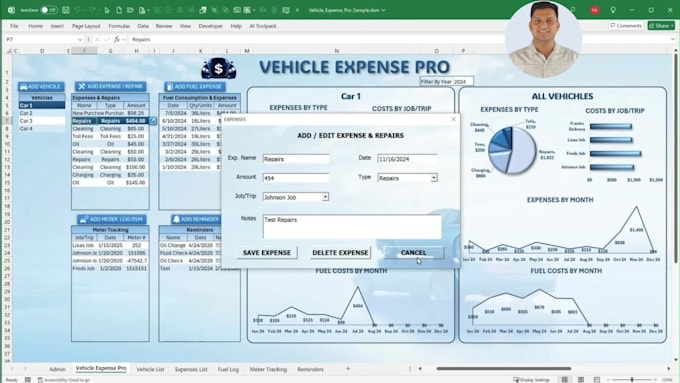The image size is (680, 383).
Task: Toggle the AutoSave switch
Action: pos(49,10)
